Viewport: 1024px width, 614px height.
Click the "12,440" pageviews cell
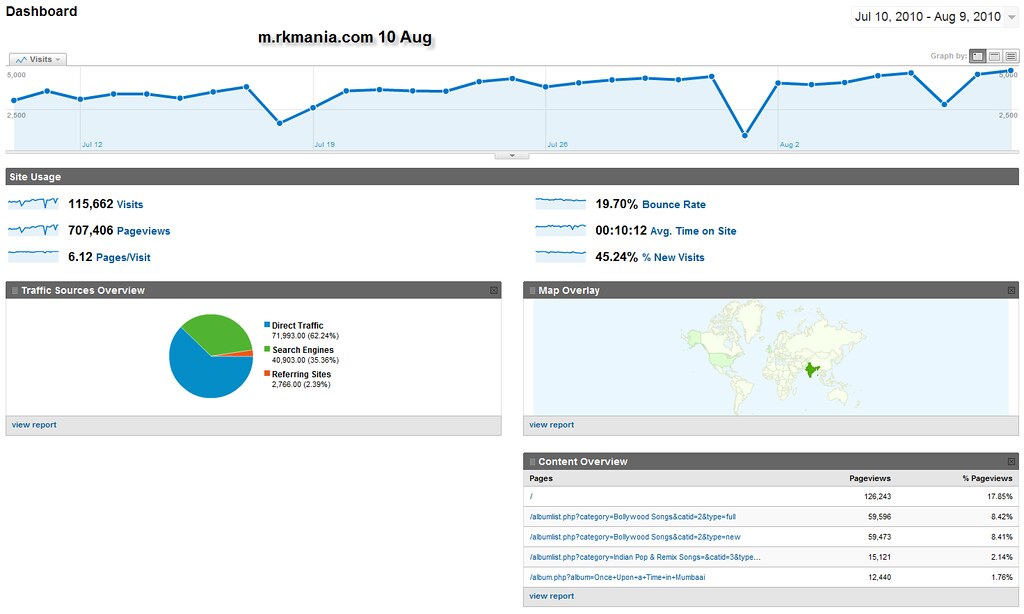click(879, 577)
